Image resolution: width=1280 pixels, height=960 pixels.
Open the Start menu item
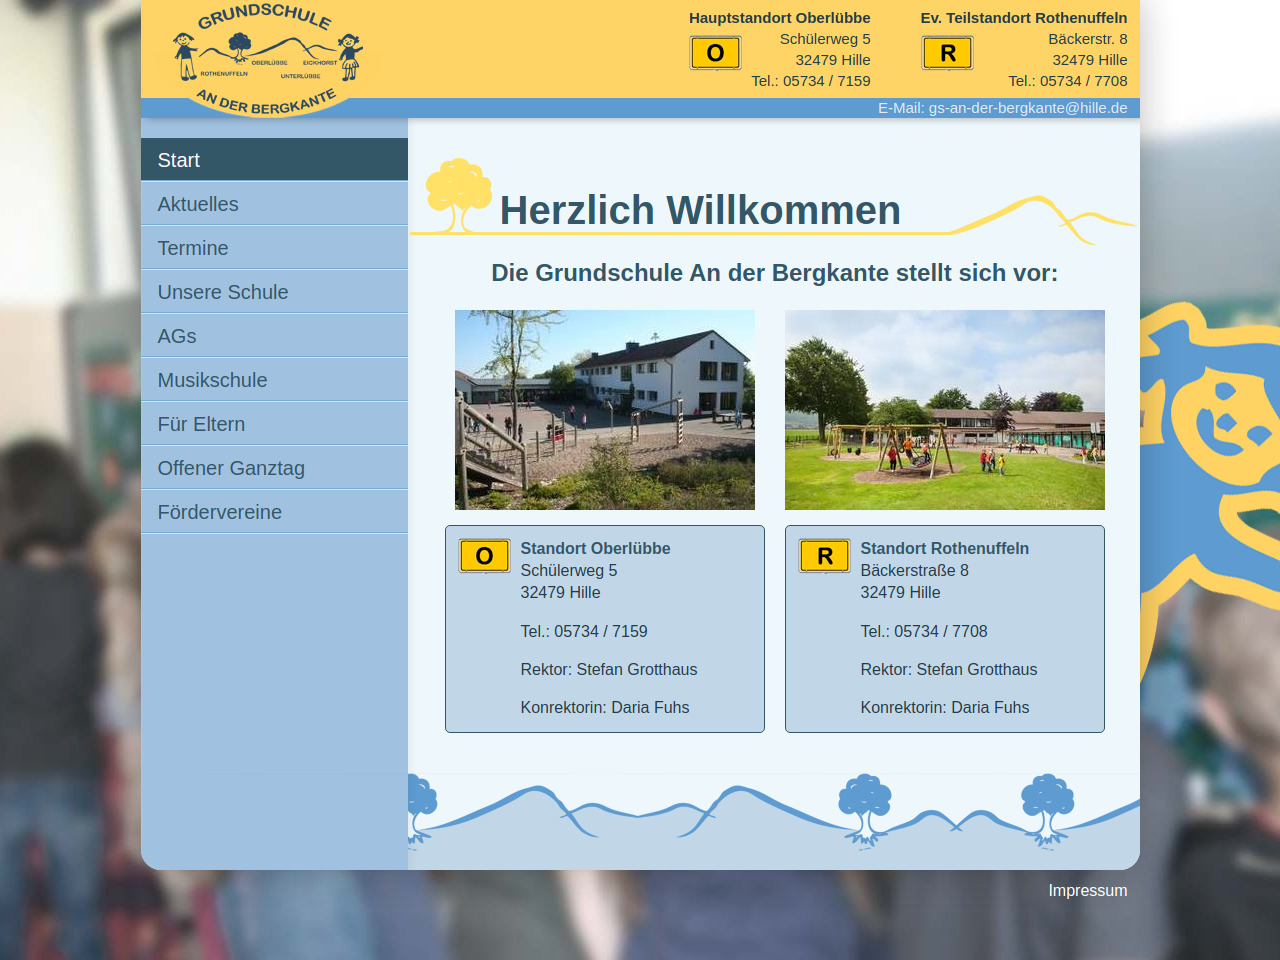coord(274,160)
